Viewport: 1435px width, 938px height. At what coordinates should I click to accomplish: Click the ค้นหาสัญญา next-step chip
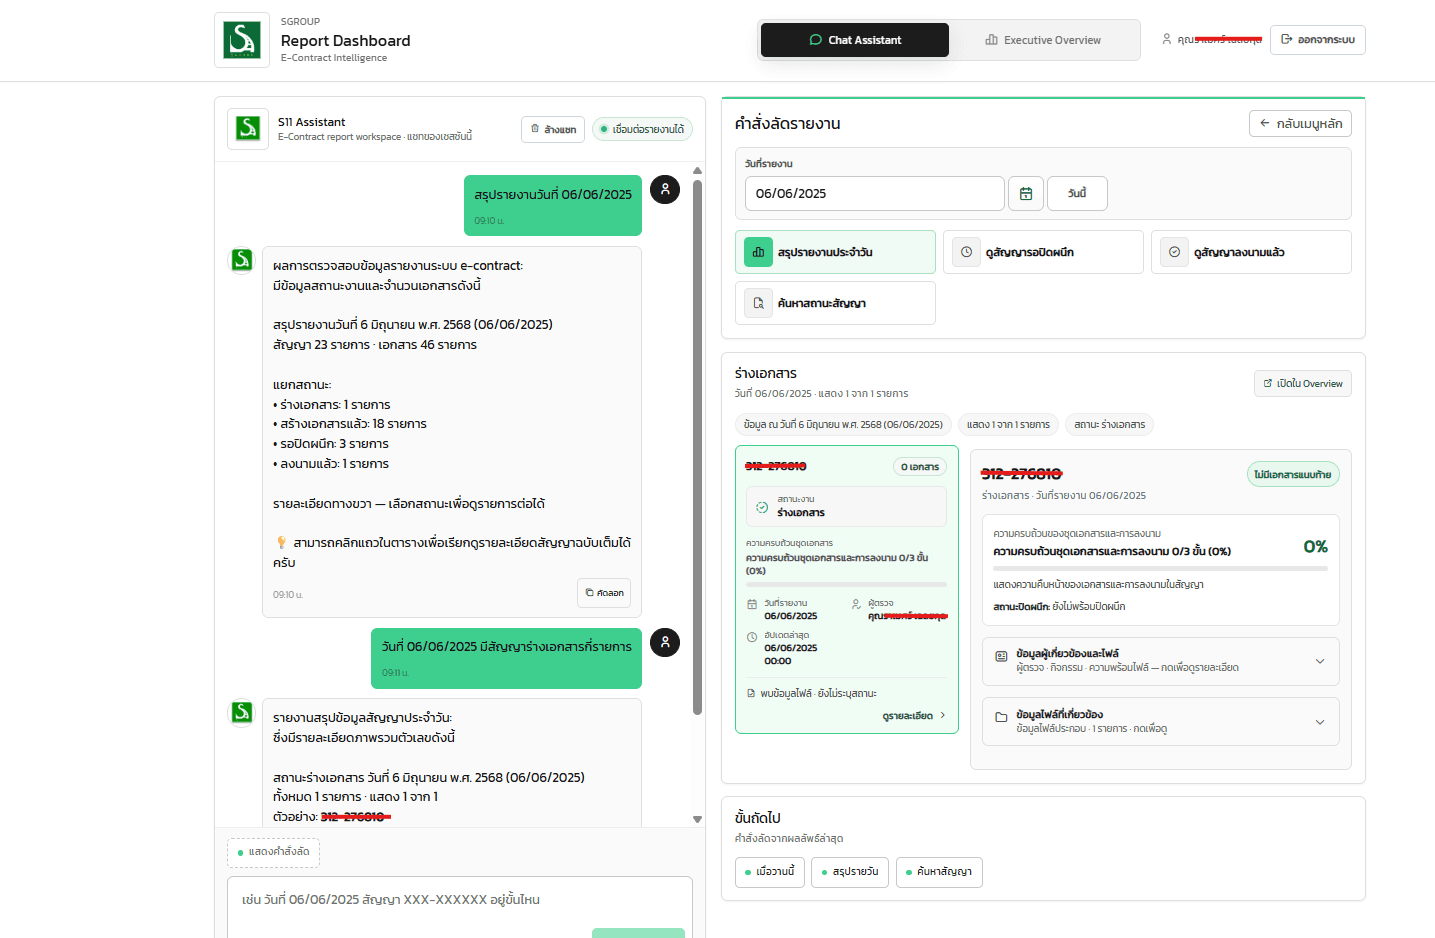(939, 872)
